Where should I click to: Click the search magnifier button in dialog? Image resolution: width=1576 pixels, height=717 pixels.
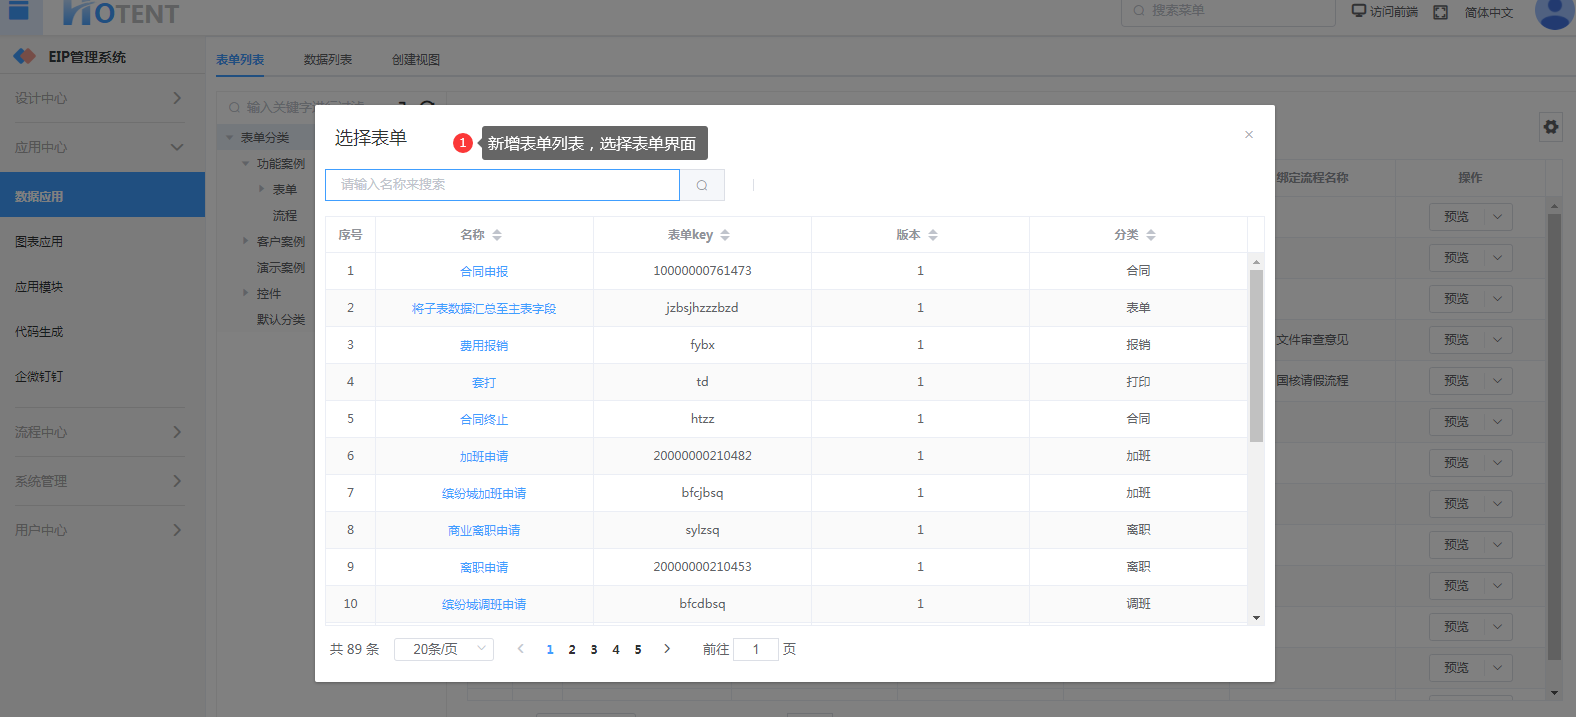point(702,185)
